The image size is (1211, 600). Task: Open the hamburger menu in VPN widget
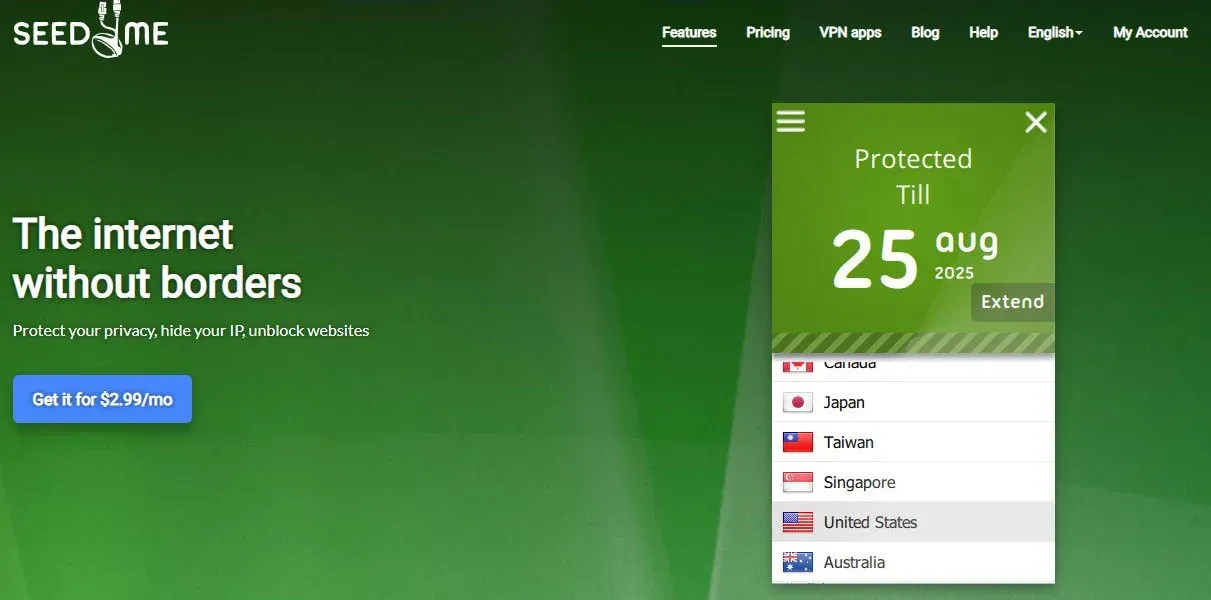point(790,121)
